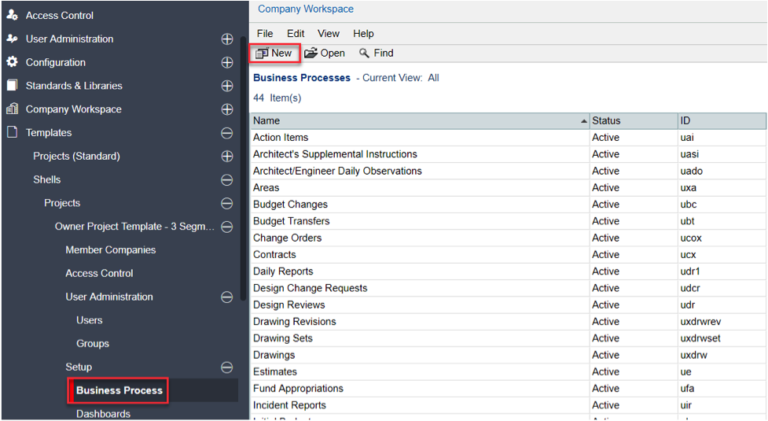Expand the Configuration node plus button

click(227, 62)
